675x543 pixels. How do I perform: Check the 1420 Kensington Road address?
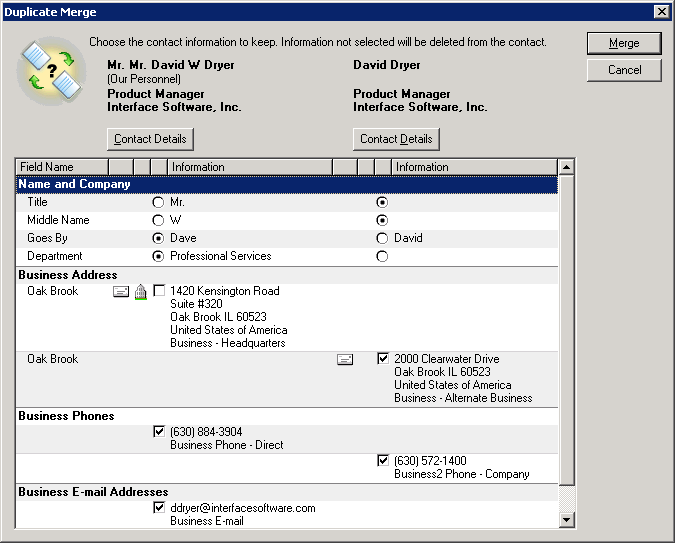[x=159, y=291]
